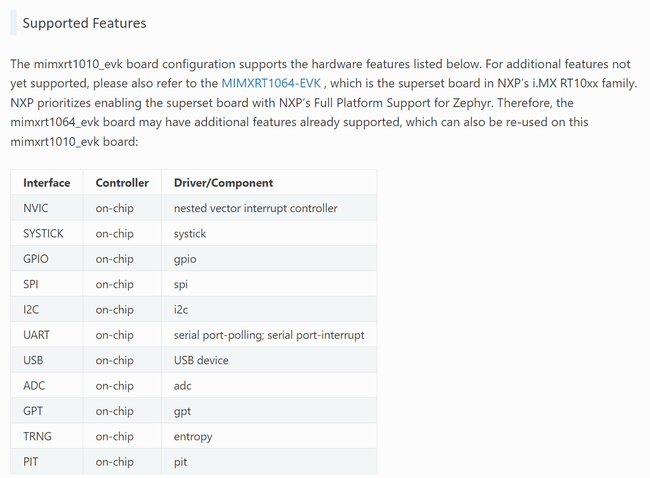
Task: Select the TRNG interface cell
Action: tap(37, 437)
